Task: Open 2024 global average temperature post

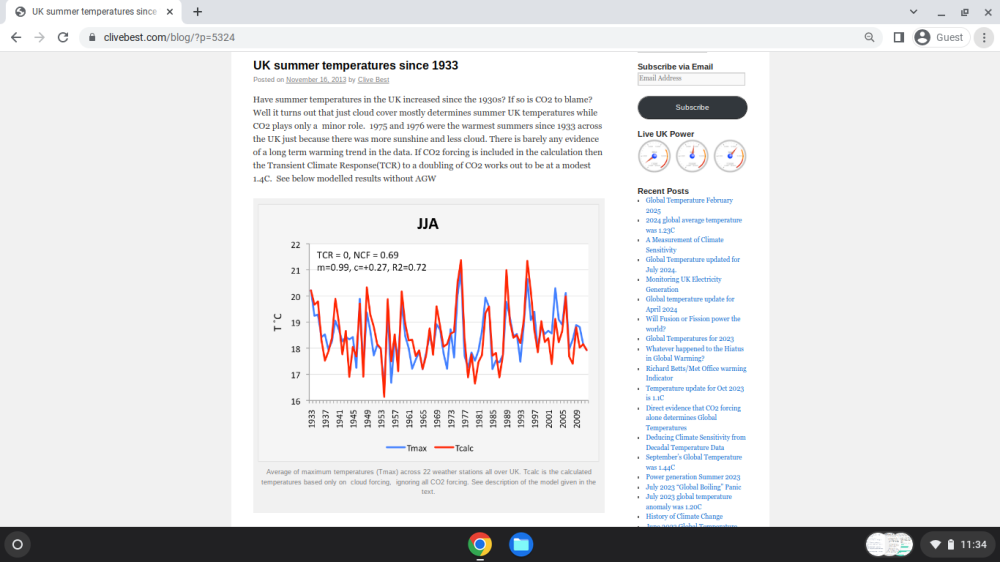Action: pyautogui.click(x=693, y=225)
